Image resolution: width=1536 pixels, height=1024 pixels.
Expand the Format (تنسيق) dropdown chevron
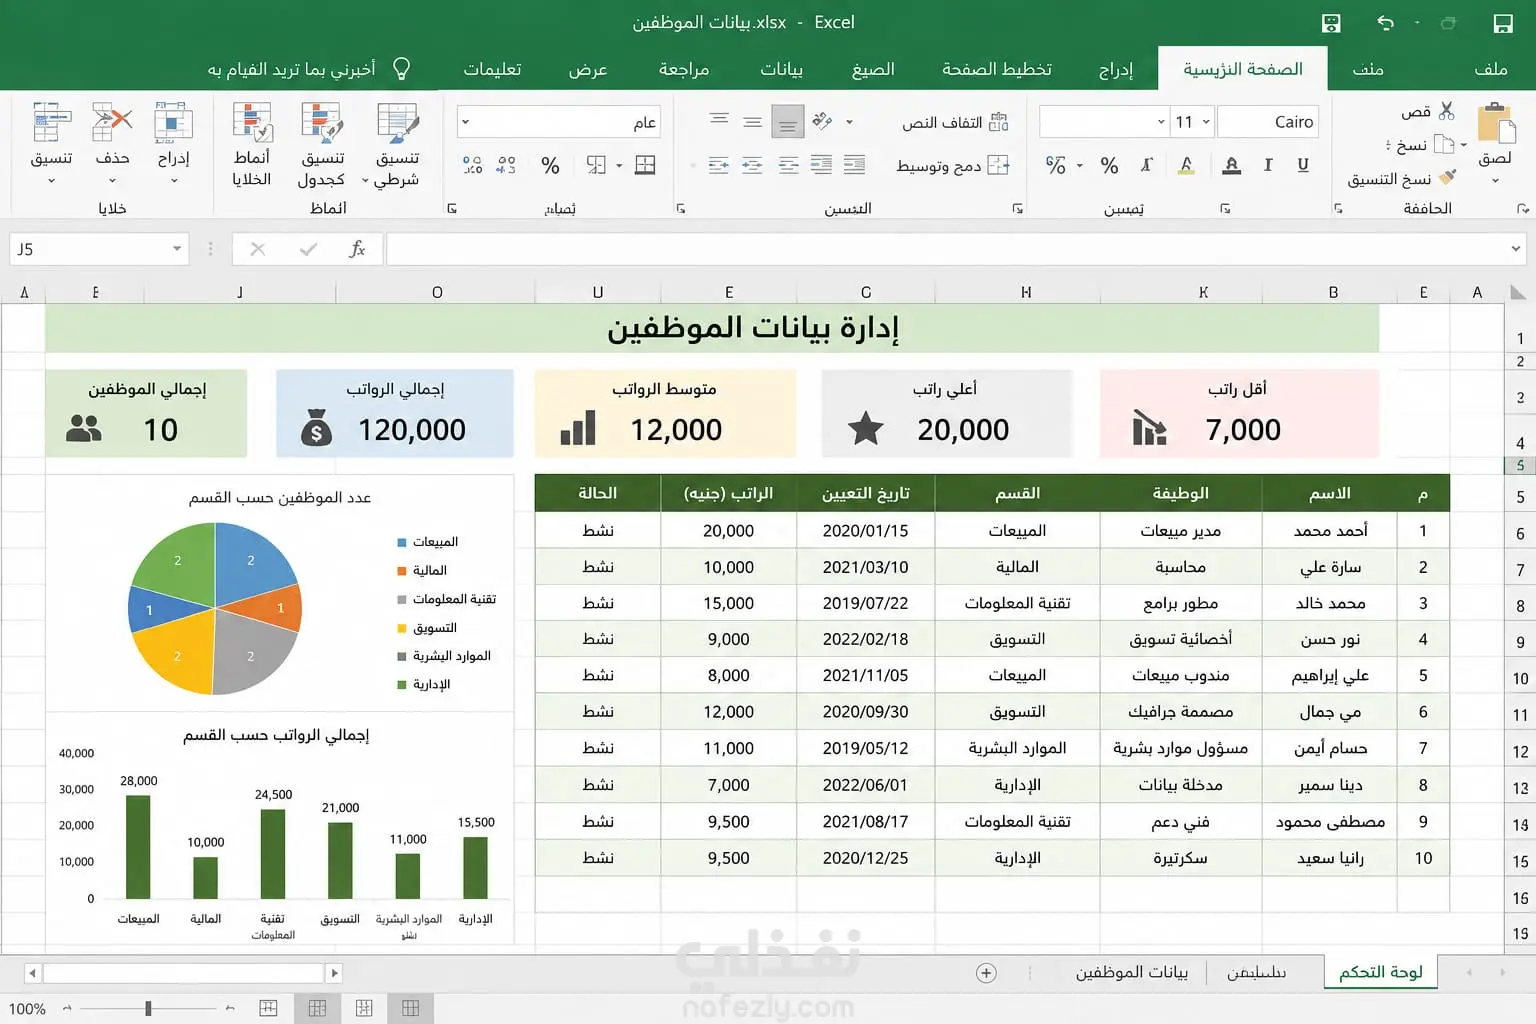tap(51, 181)
